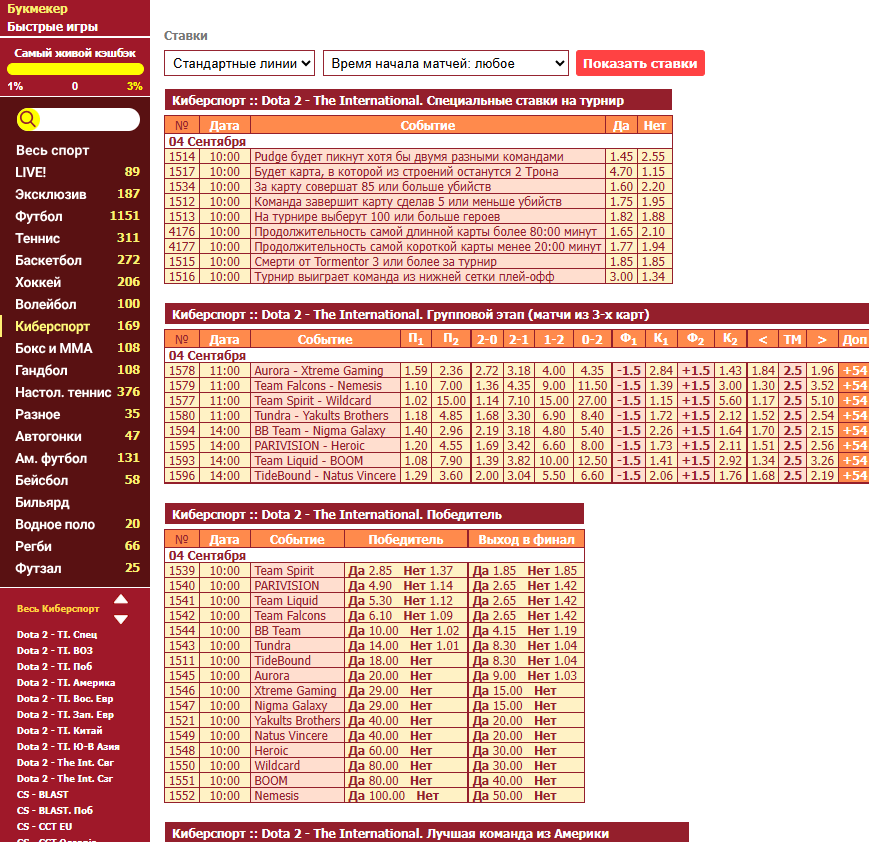Click the down arrow beside Весь Киберспорт

coord(121,619)
